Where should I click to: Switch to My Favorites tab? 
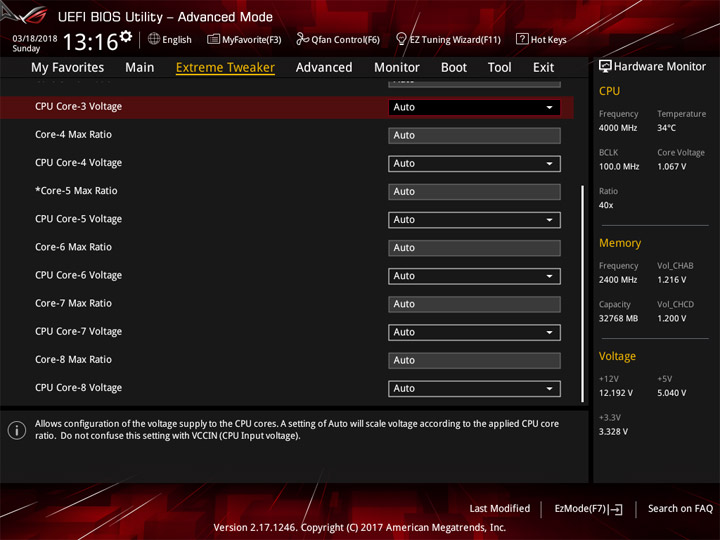click(68, 68)
